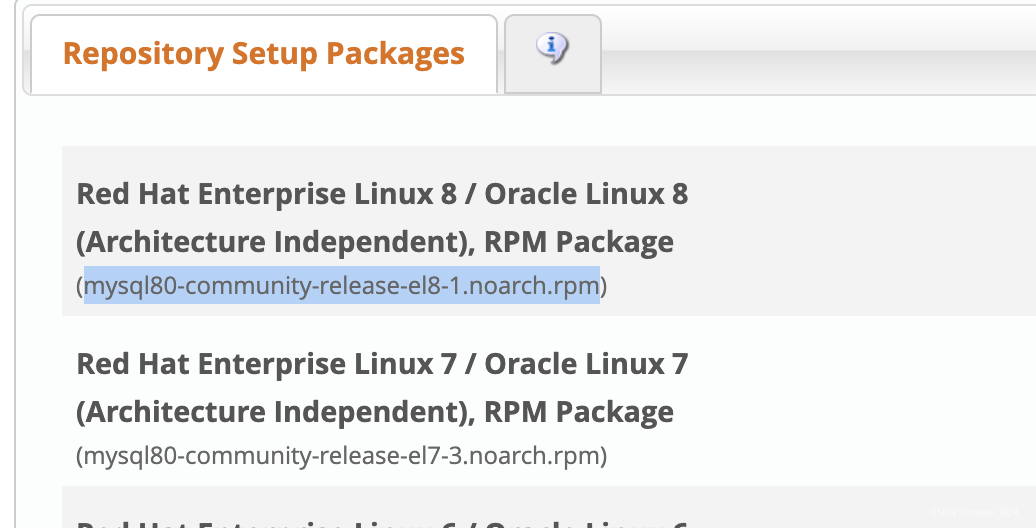Click the Red Hat Enterprise Linux 7 heading
The height and width of the screenshot is (528, 1036).
266,363
